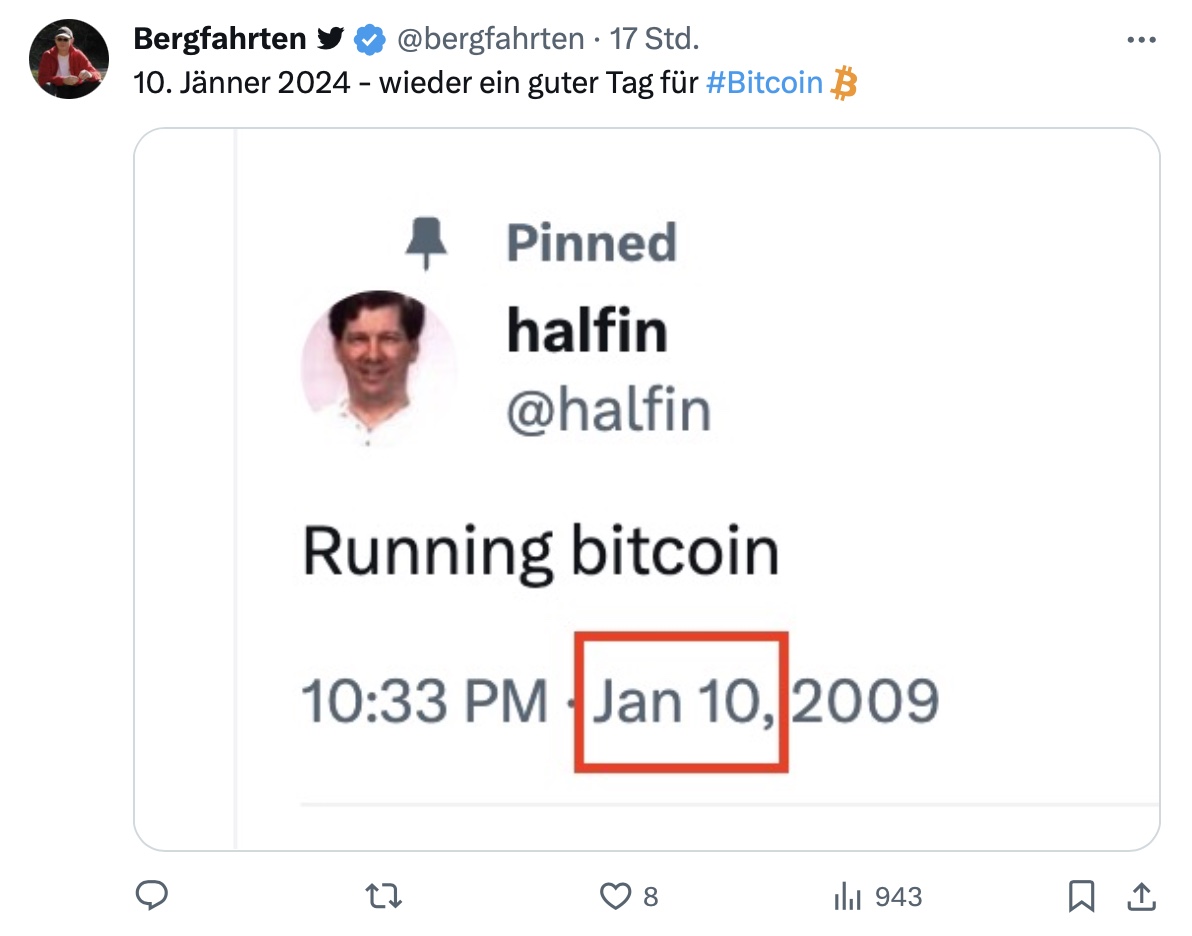Image resolution: width=1192 pixels, height=936 pixels.
Task: Open reply to the Bergfahrten tweet
Action: pyautogui.click(x=151, y=896)
